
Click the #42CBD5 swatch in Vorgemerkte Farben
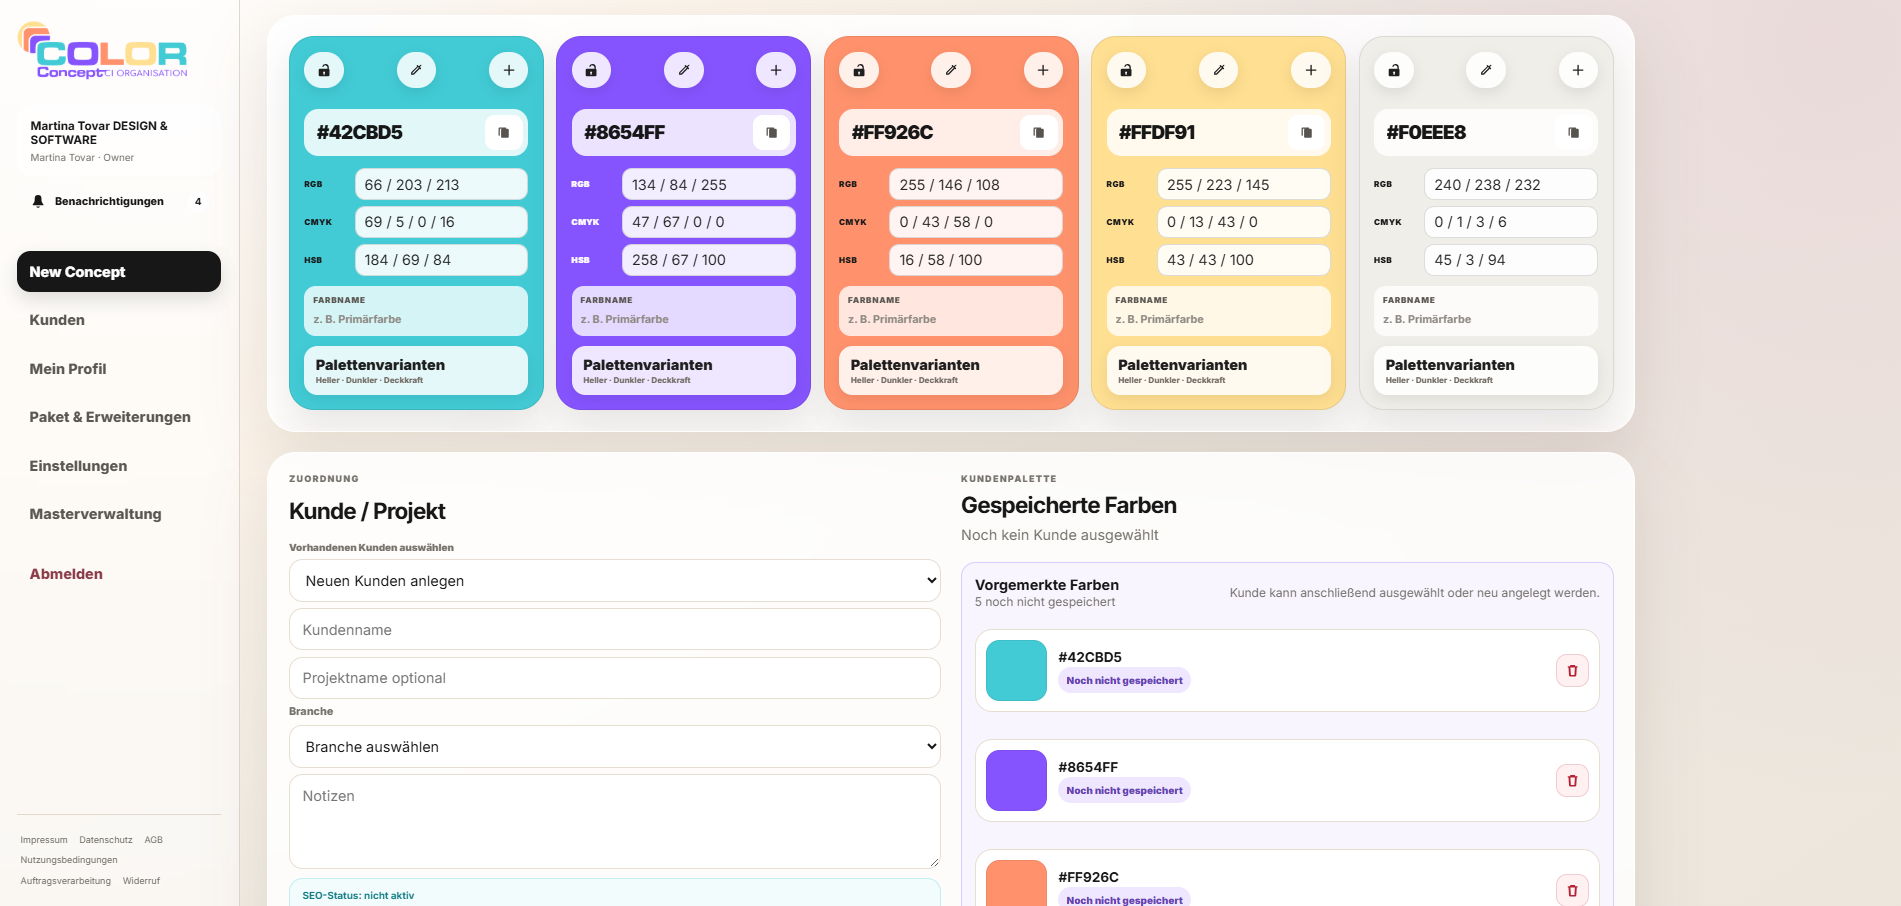1016,671
